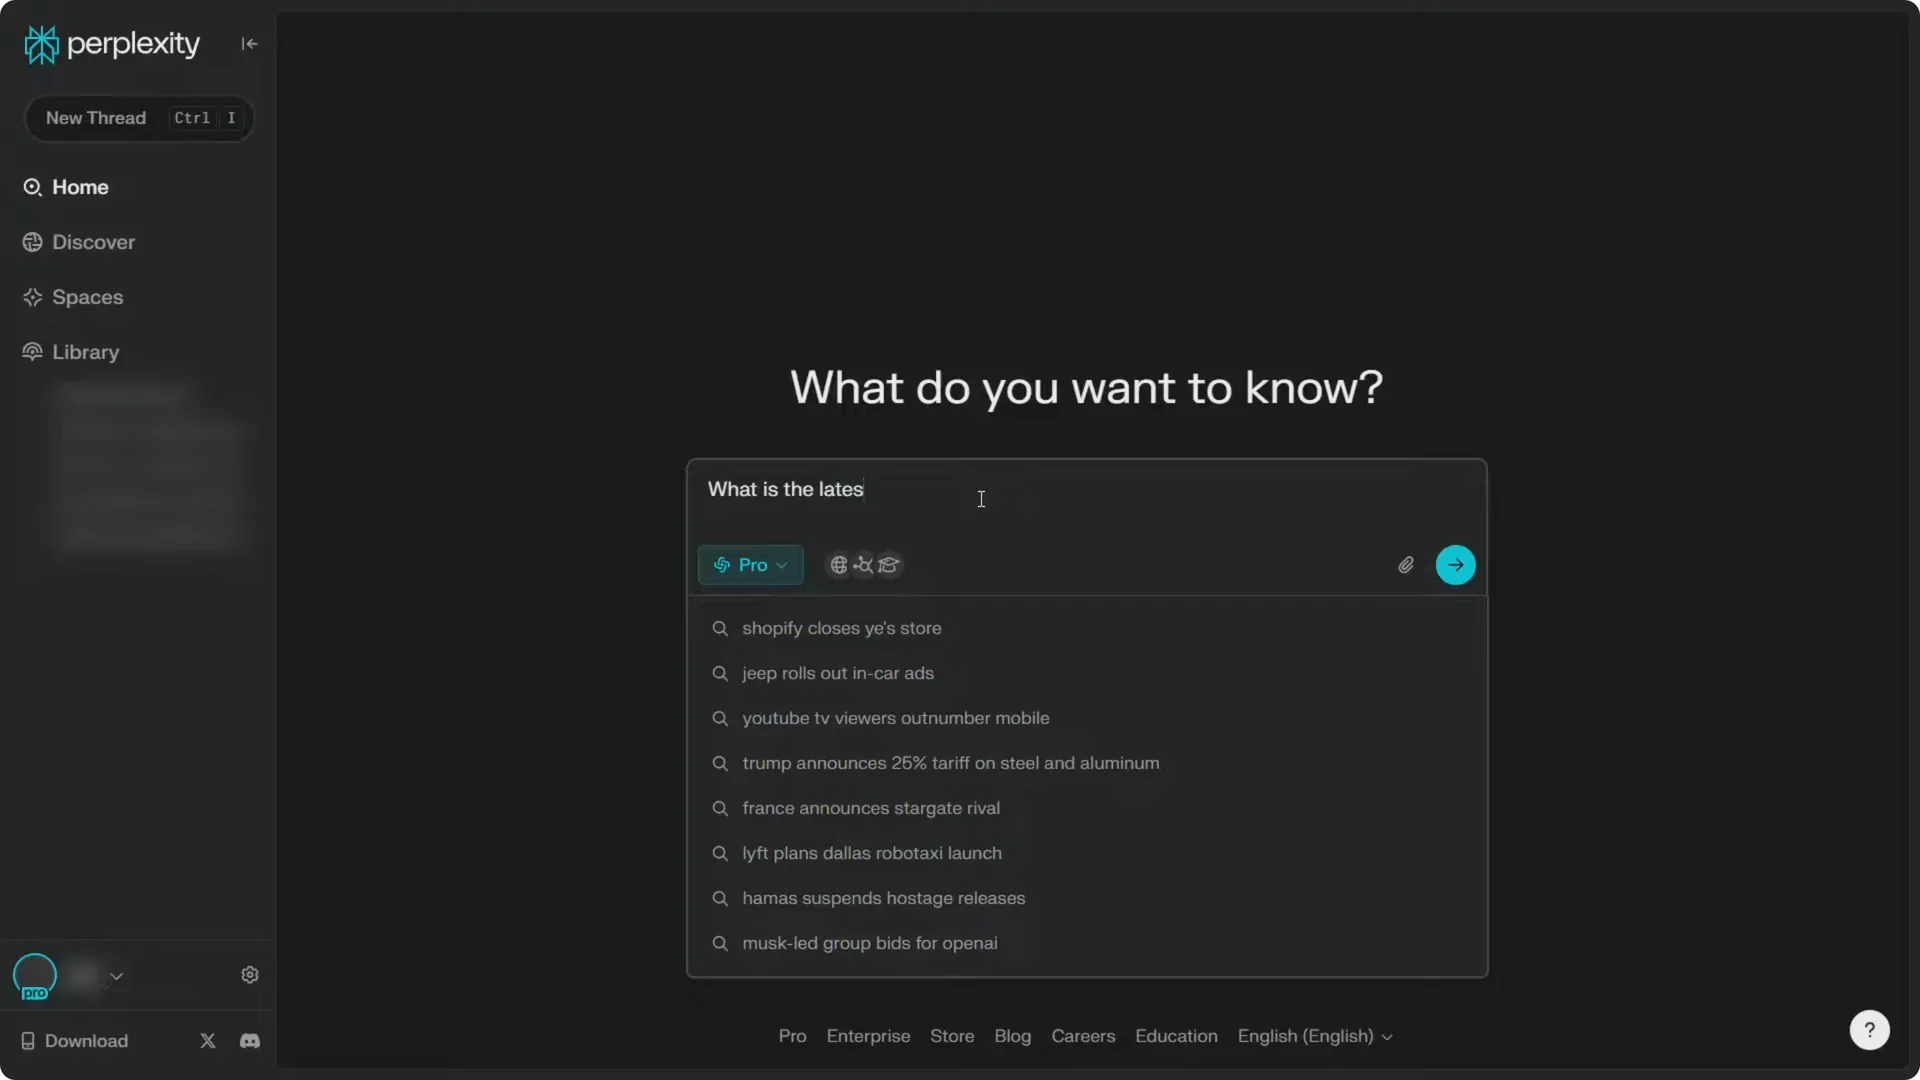Open Perplexity's X profile
The height and width of the screenshot is (1080, 1920).
207,1040
